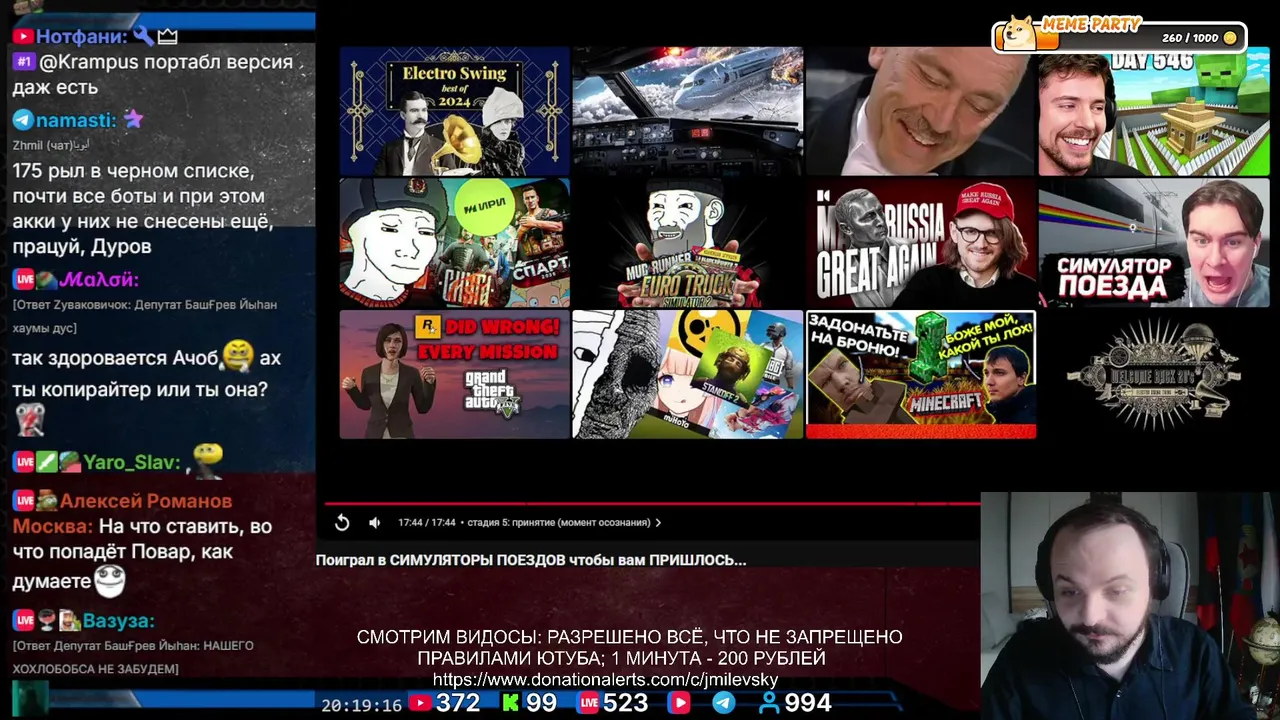Click the 20:19:16 clock in bottom bar
Viewport: 1280px width, 720px height.
[x=361, y=705]
